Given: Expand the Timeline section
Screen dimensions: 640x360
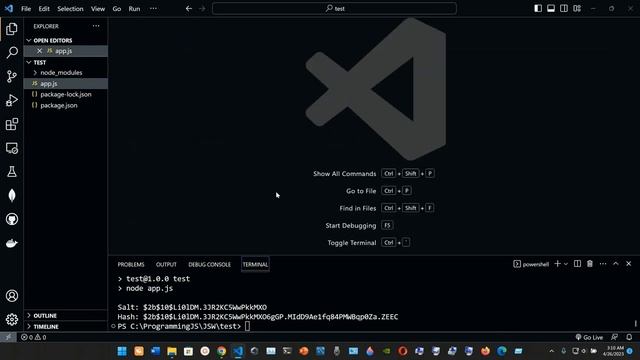Looking at the screenshot, I should (x=66, y=327).
